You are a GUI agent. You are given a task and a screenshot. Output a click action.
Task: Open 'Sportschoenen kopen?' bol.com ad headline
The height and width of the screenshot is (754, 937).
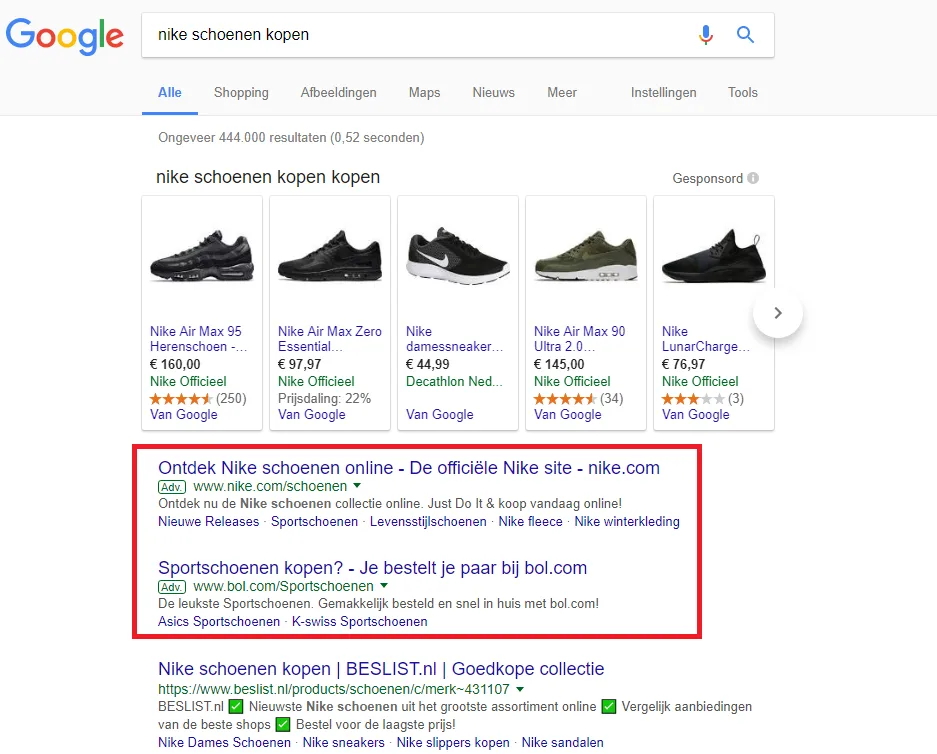pos(372,568)
